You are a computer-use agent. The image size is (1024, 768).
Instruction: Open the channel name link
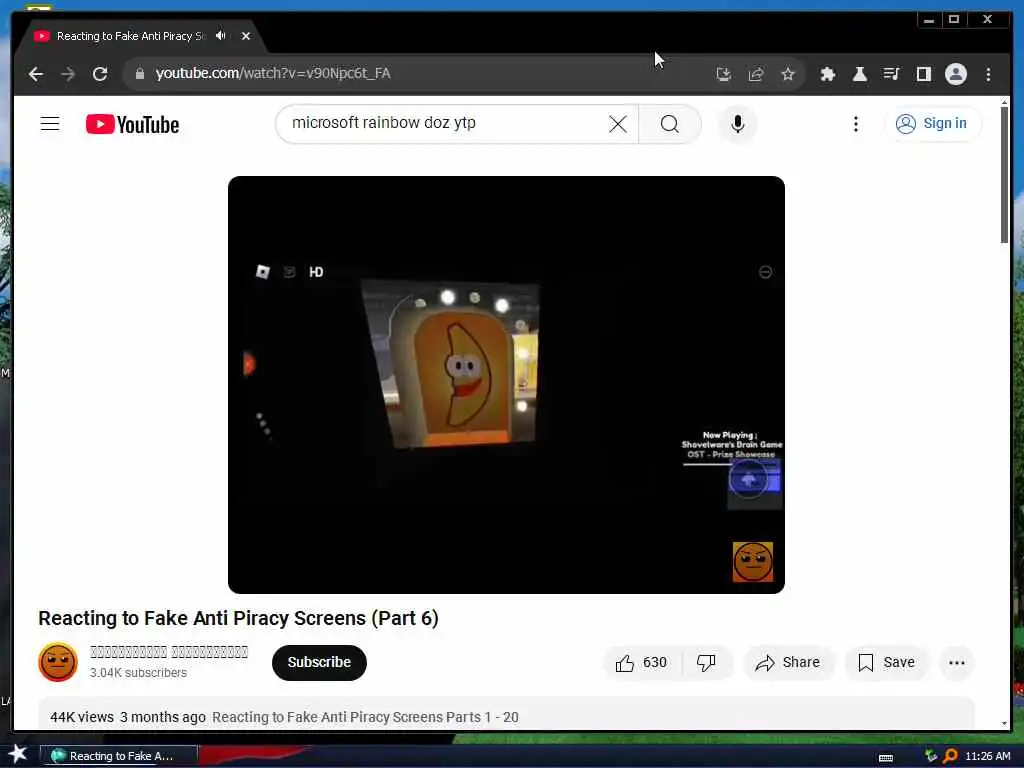click(x=169, y=652)
